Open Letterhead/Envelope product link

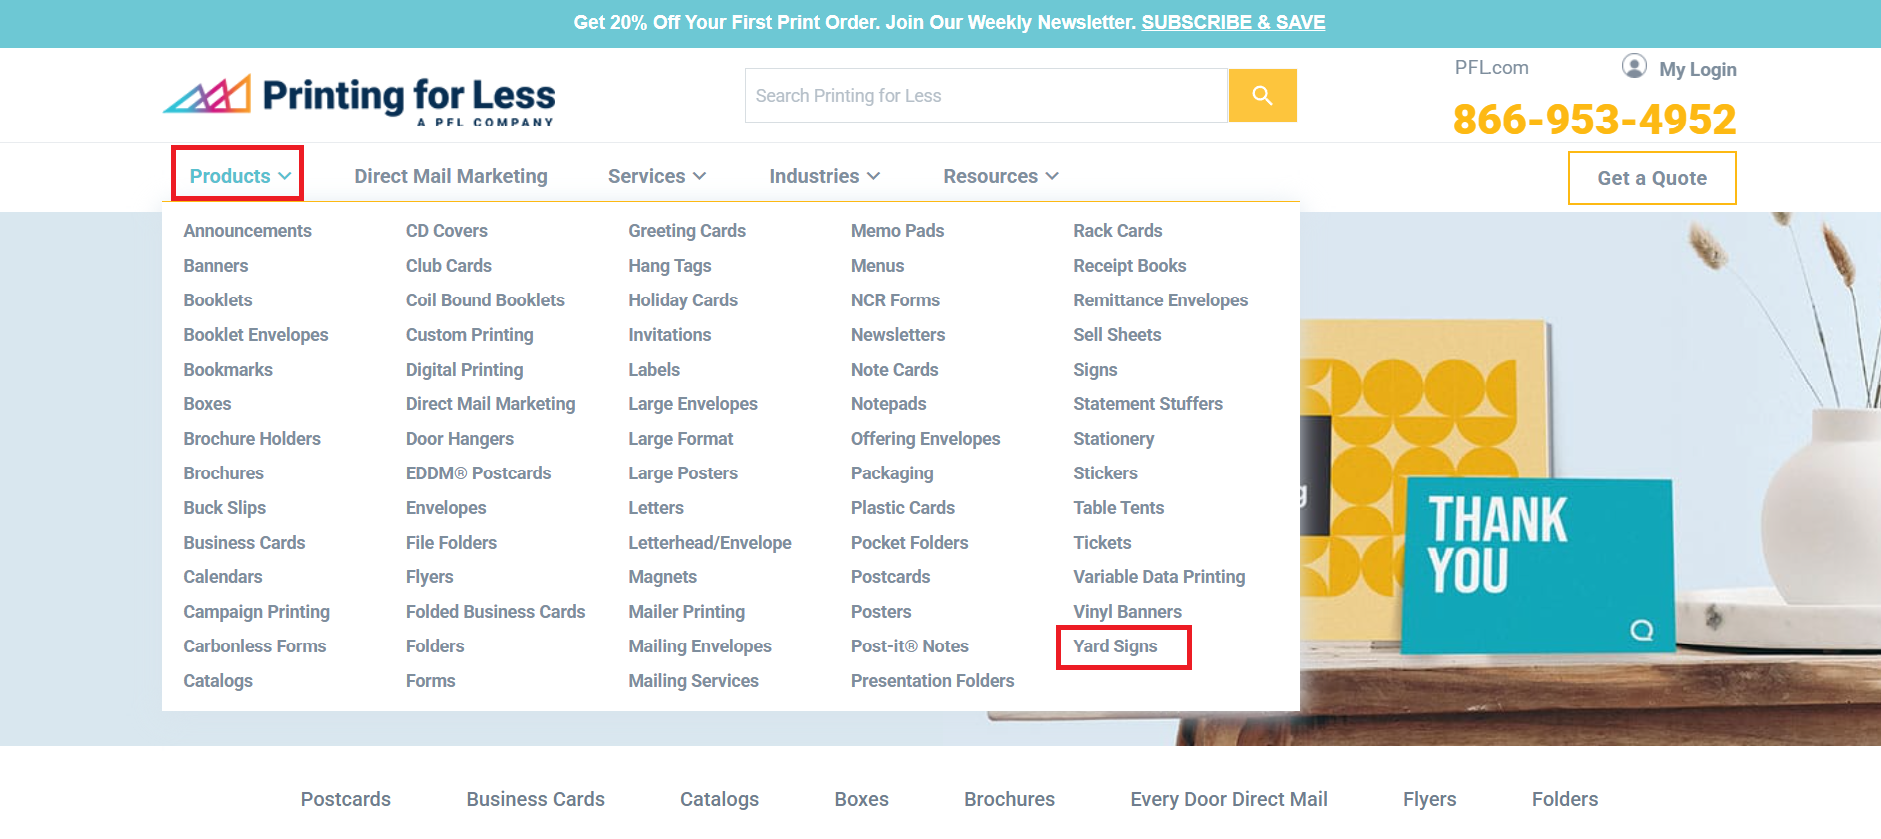tap(709, 543)
